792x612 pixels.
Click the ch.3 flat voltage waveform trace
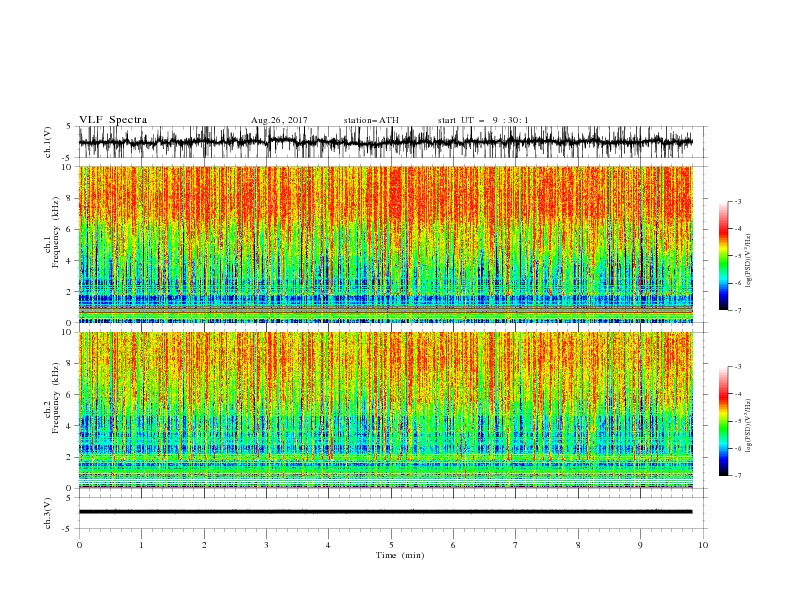pyautogui.click(x=386, y=512)
